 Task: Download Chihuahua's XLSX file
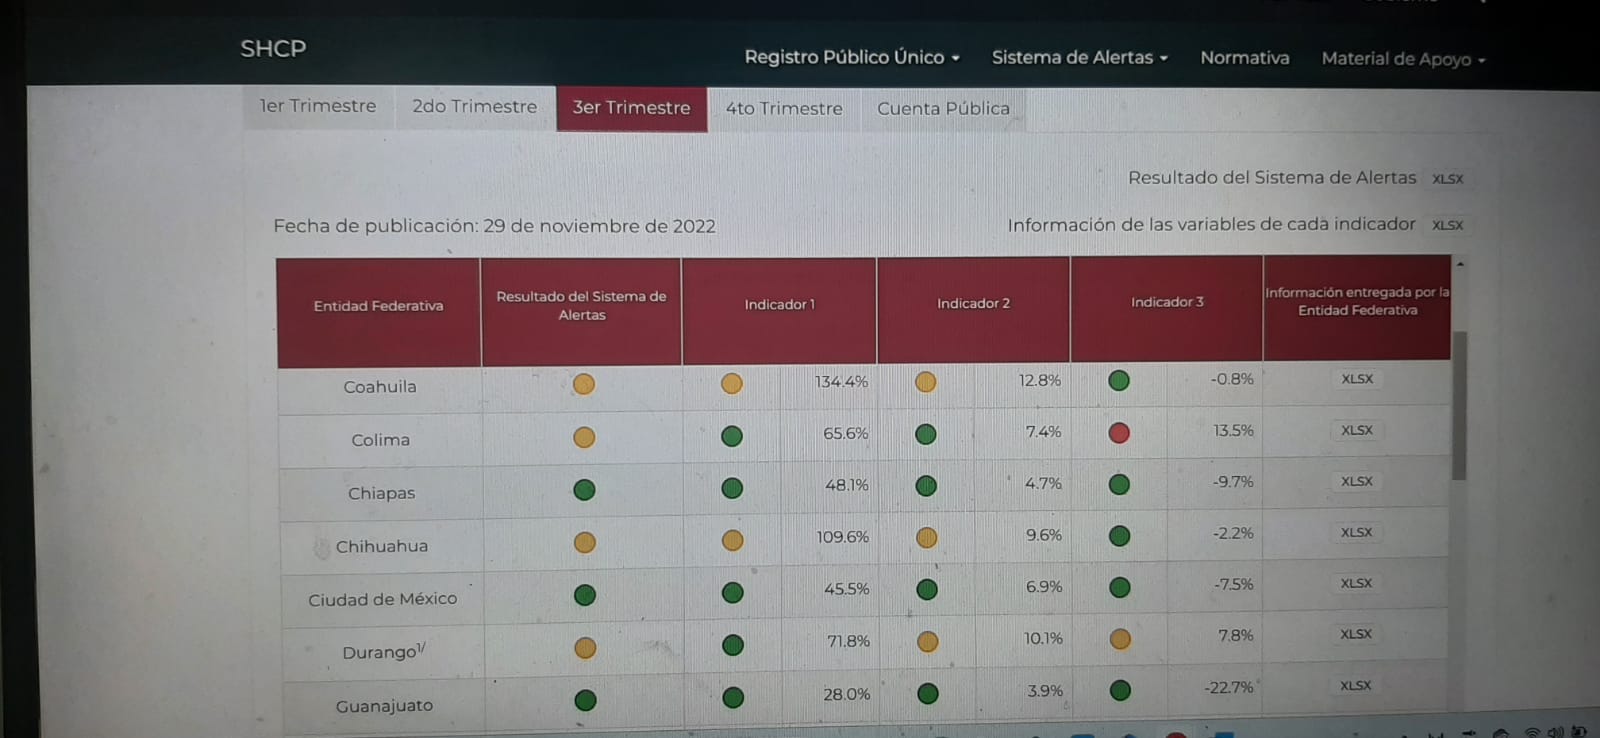1356,532
